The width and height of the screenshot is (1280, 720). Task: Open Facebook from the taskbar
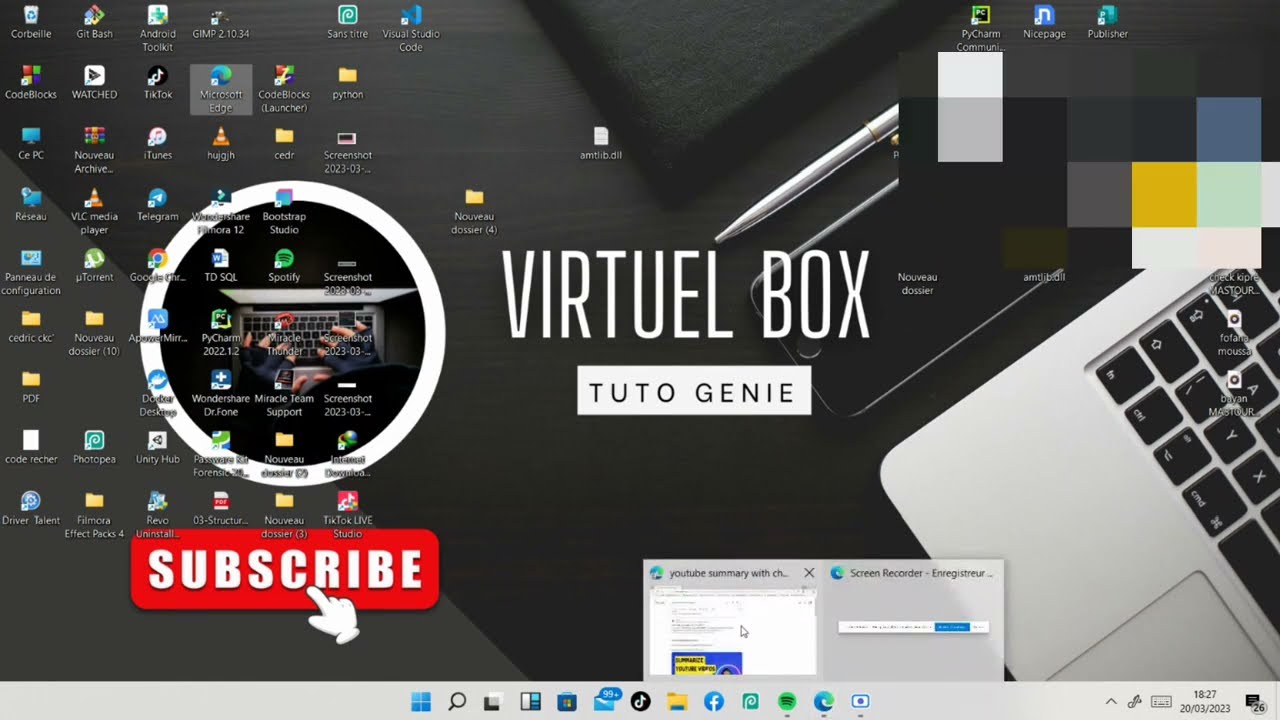pos(714,702)
